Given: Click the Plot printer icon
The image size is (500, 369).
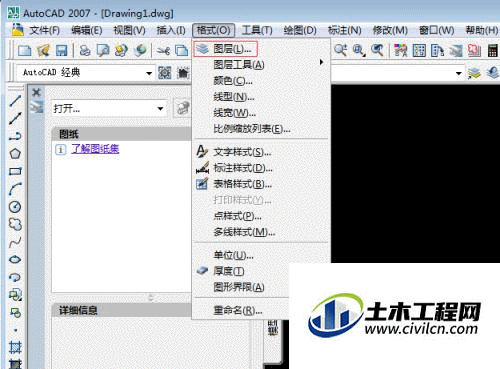Looking at the screenshot, I should 85,51.
